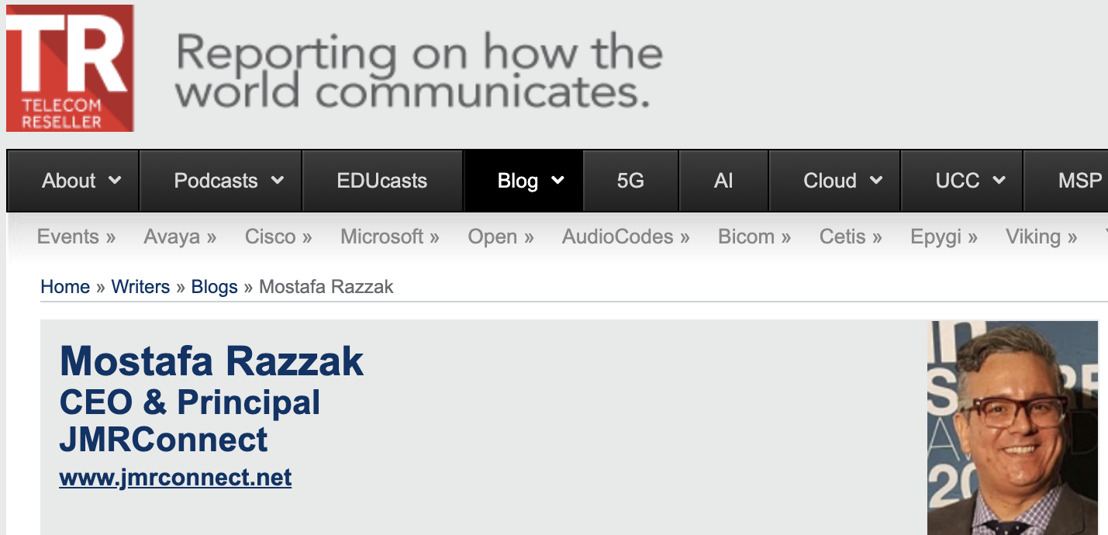The height and width of the screenshot is (535, 1108).
Task: Open the Writers breadcrumb link
Action: (141, 287)
